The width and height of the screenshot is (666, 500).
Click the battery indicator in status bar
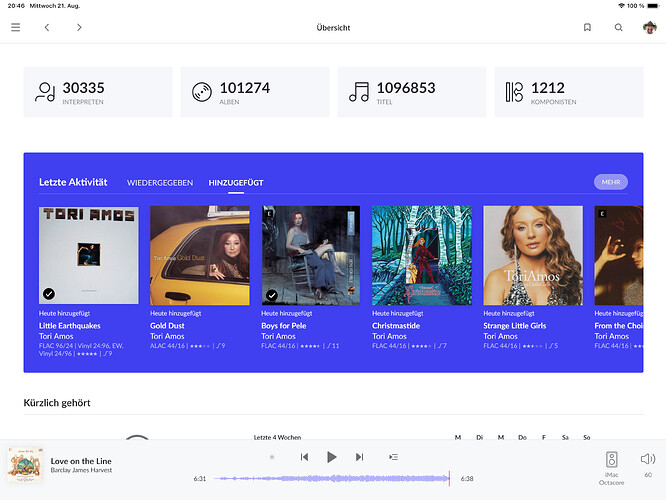pyautogui.click(x=653, y=6)
